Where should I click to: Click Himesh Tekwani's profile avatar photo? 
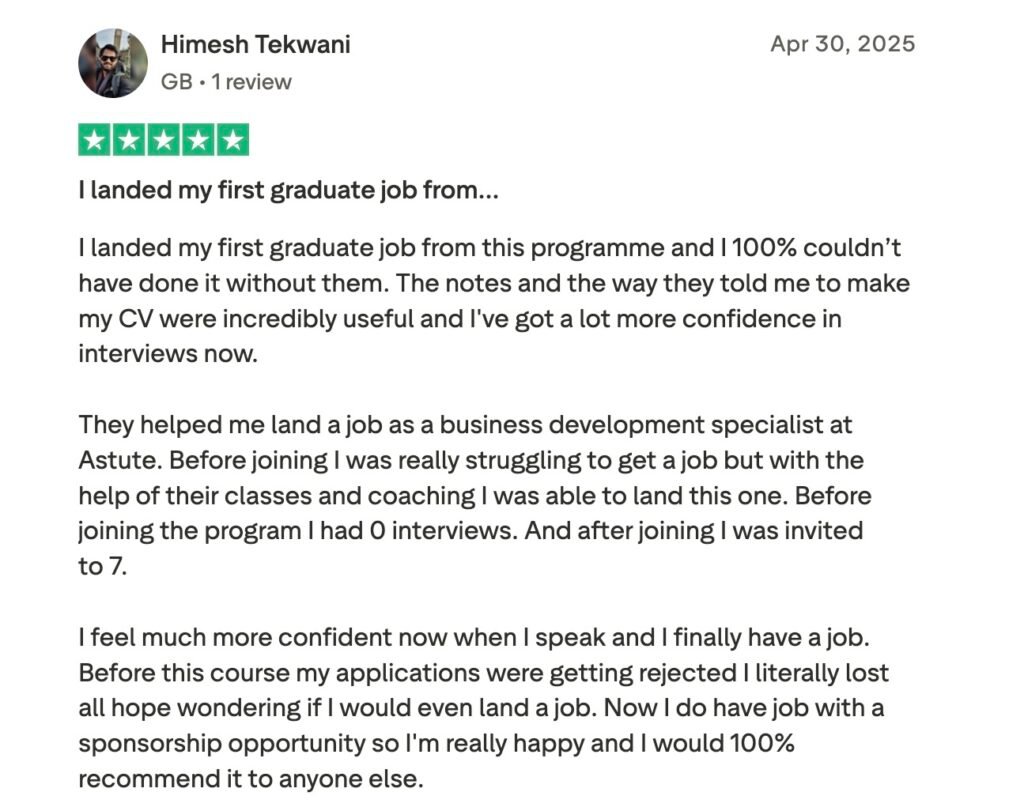[x=113, y=63]
